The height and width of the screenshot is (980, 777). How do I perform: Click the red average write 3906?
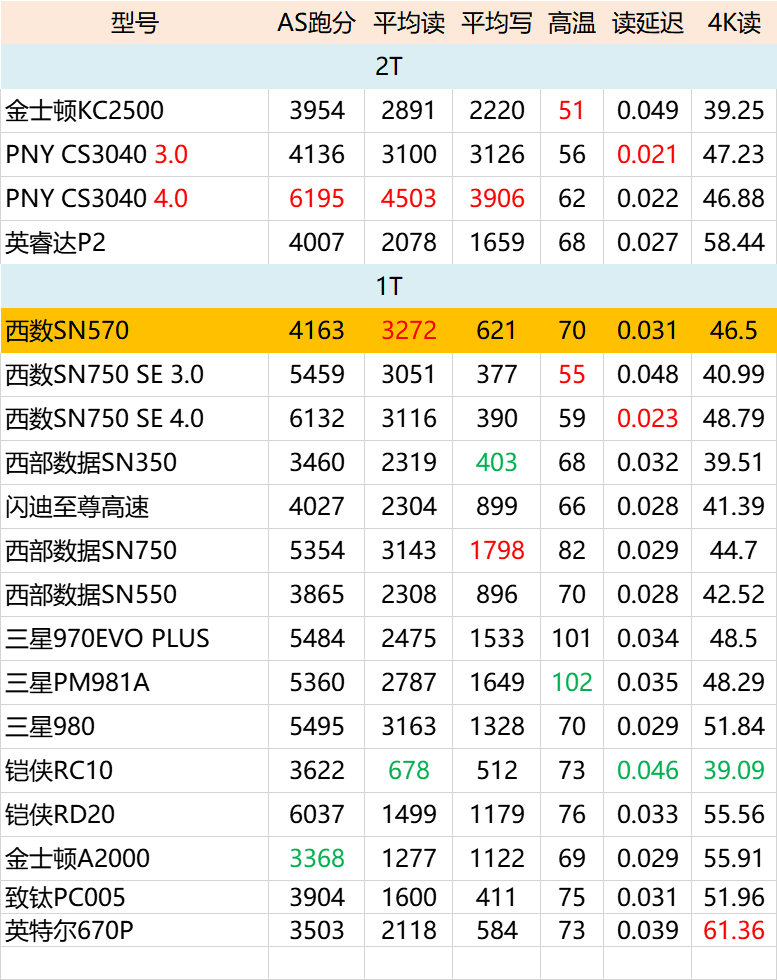(x=496, y=199)
